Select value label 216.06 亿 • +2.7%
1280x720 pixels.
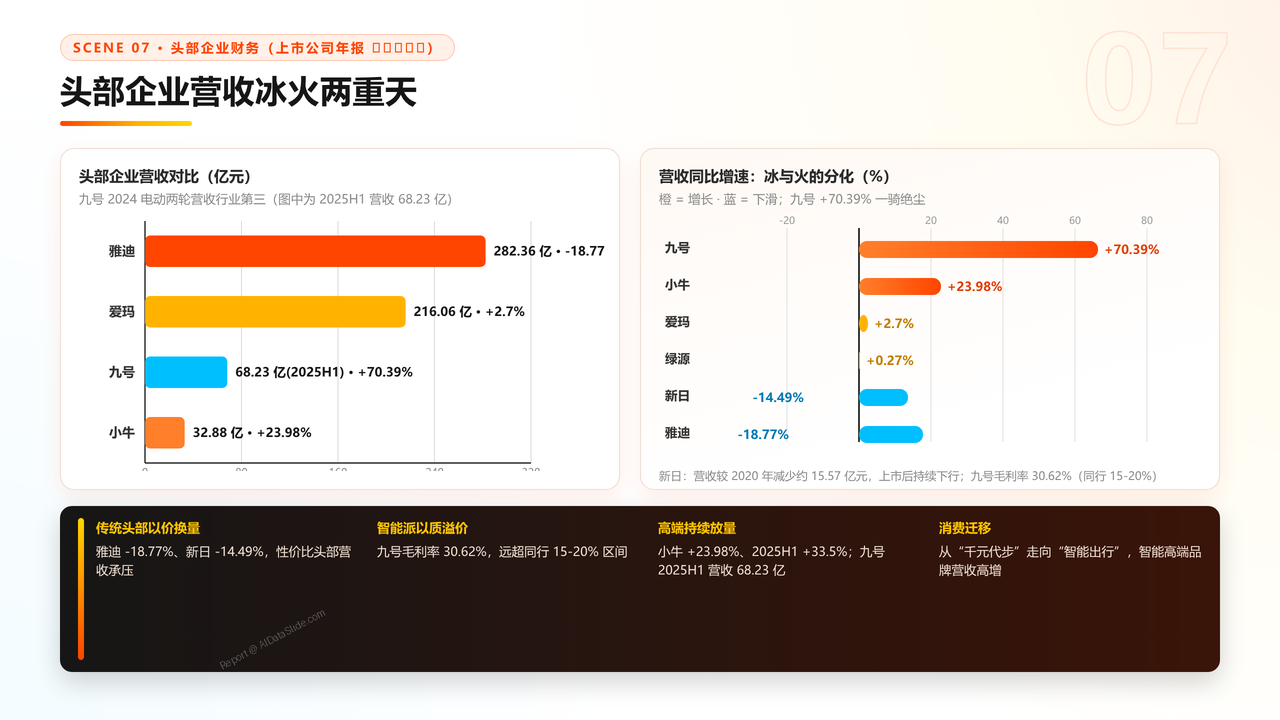(469, 311)
